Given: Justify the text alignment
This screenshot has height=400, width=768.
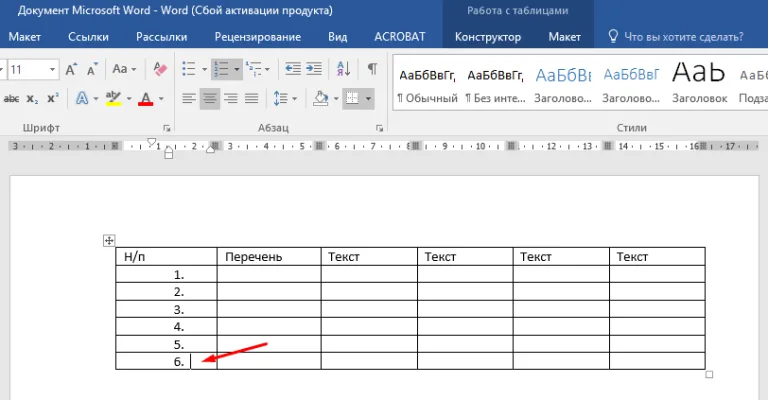Looking at the screenshot, I should tap(252, 99).
